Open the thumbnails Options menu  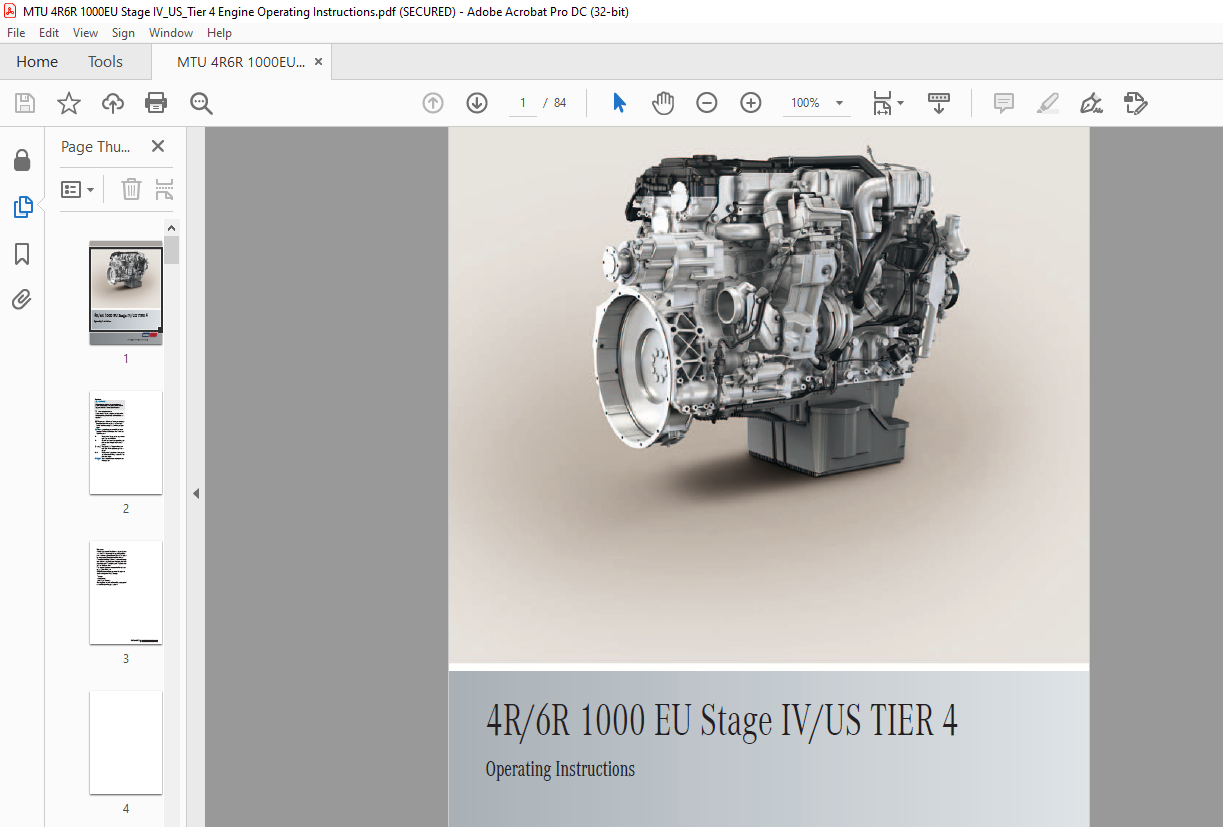point(78,189)
